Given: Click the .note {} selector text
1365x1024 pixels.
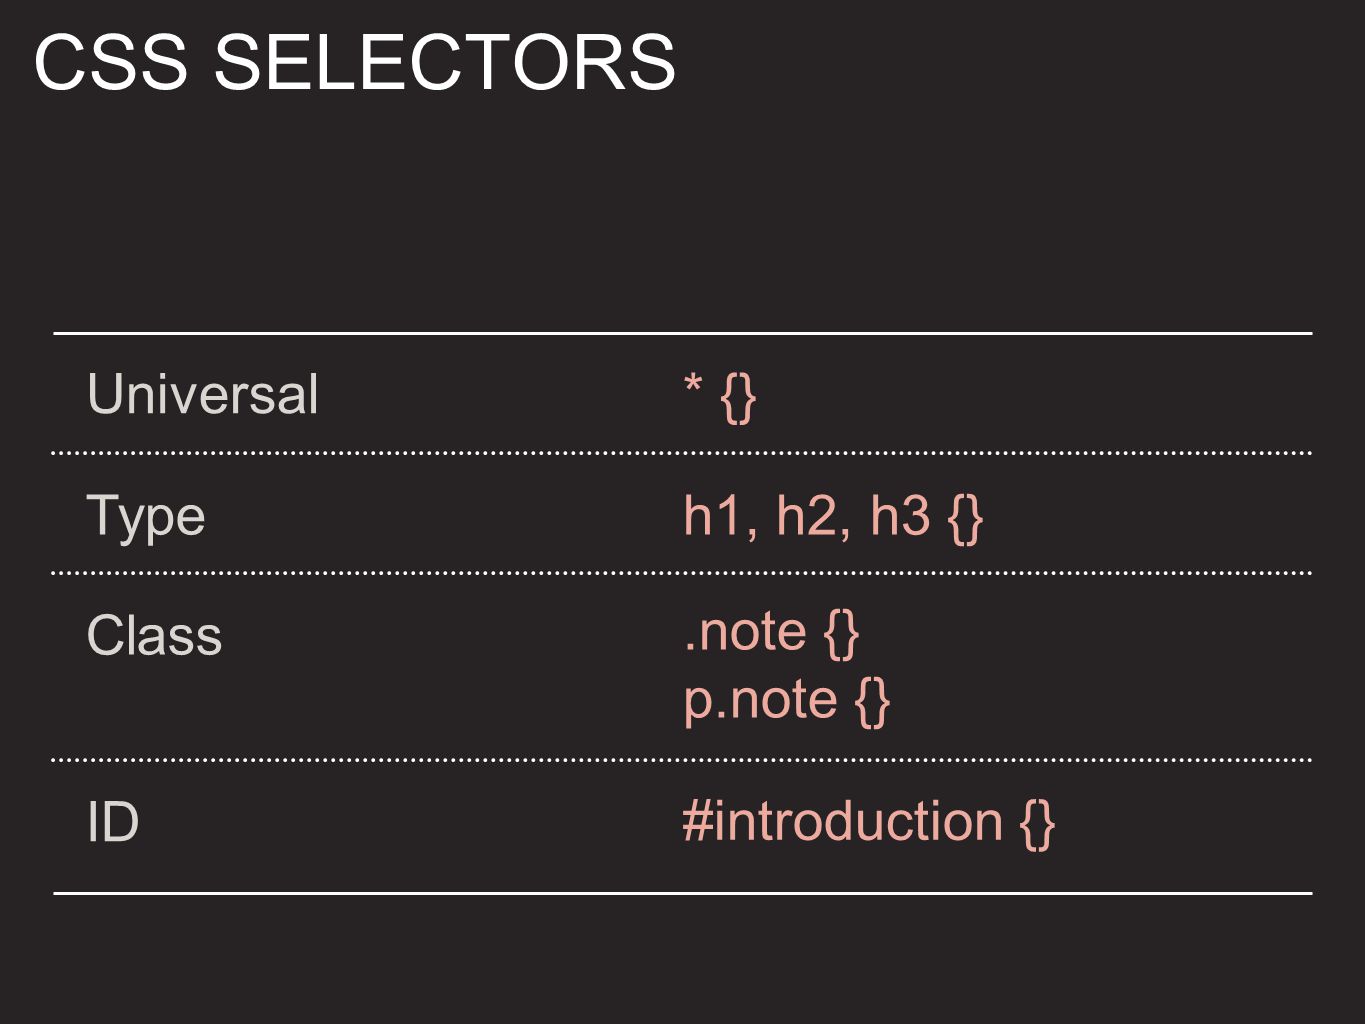Looking at the screenshot, I should [771, 632].
